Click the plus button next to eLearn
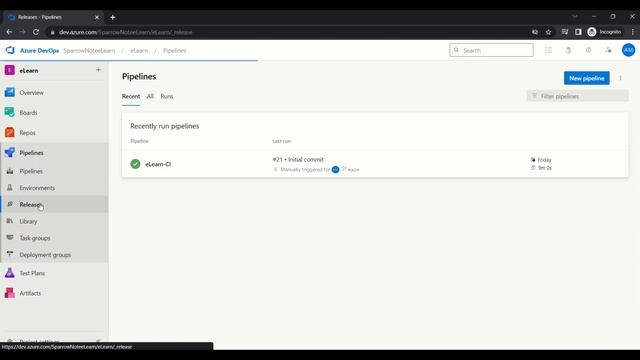640x360 pixels. click(x=98, y=70)
